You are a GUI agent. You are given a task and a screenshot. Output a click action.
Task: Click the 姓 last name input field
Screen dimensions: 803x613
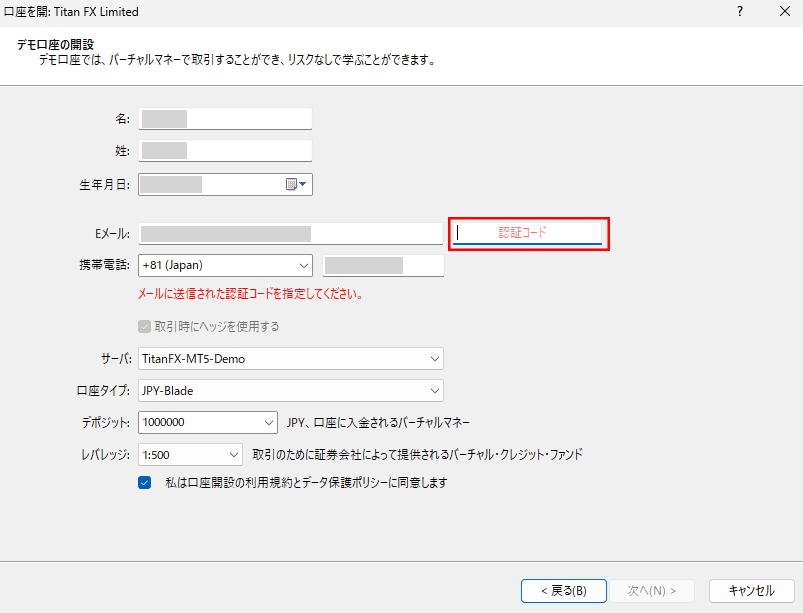(226, 151)
